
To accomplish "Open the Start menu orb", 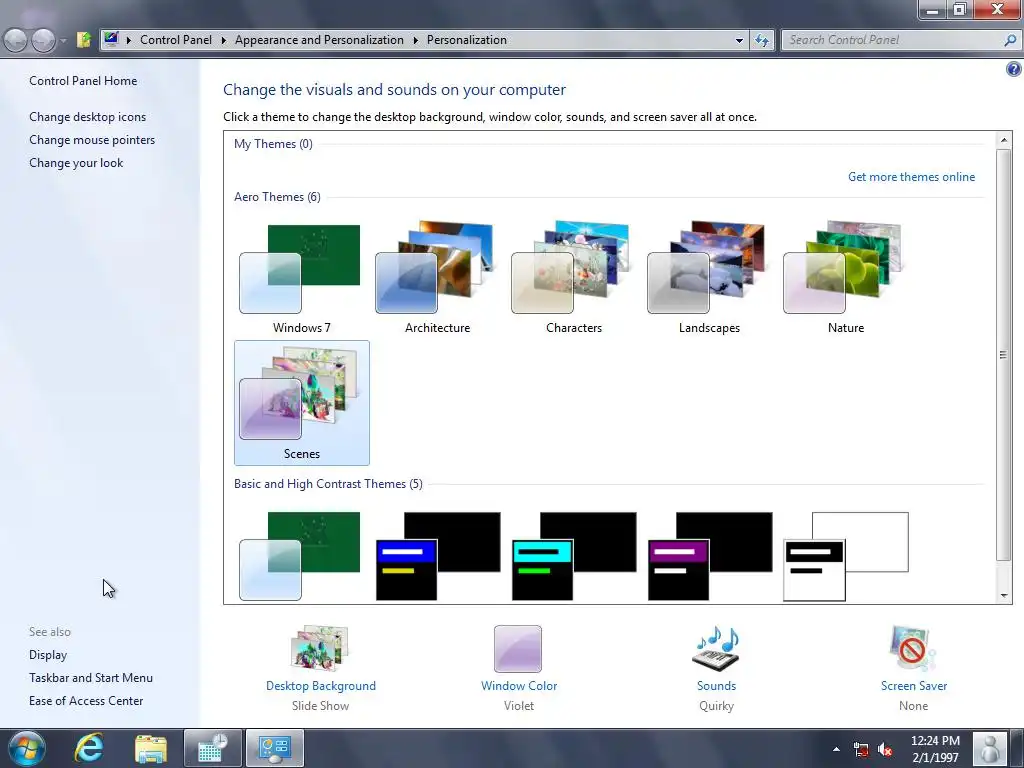I will [27, 748].
